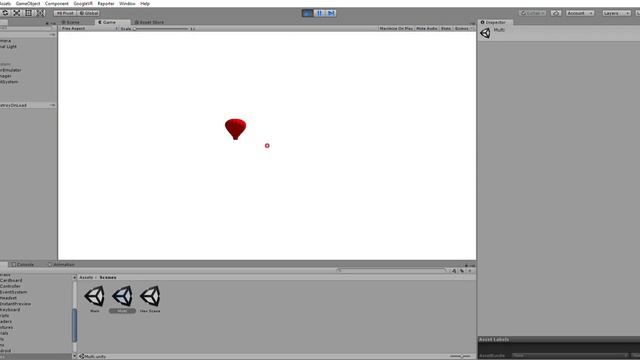Click the Unity scene icon in Inspector
Screen dimensions: 640x360
point(485,33)
